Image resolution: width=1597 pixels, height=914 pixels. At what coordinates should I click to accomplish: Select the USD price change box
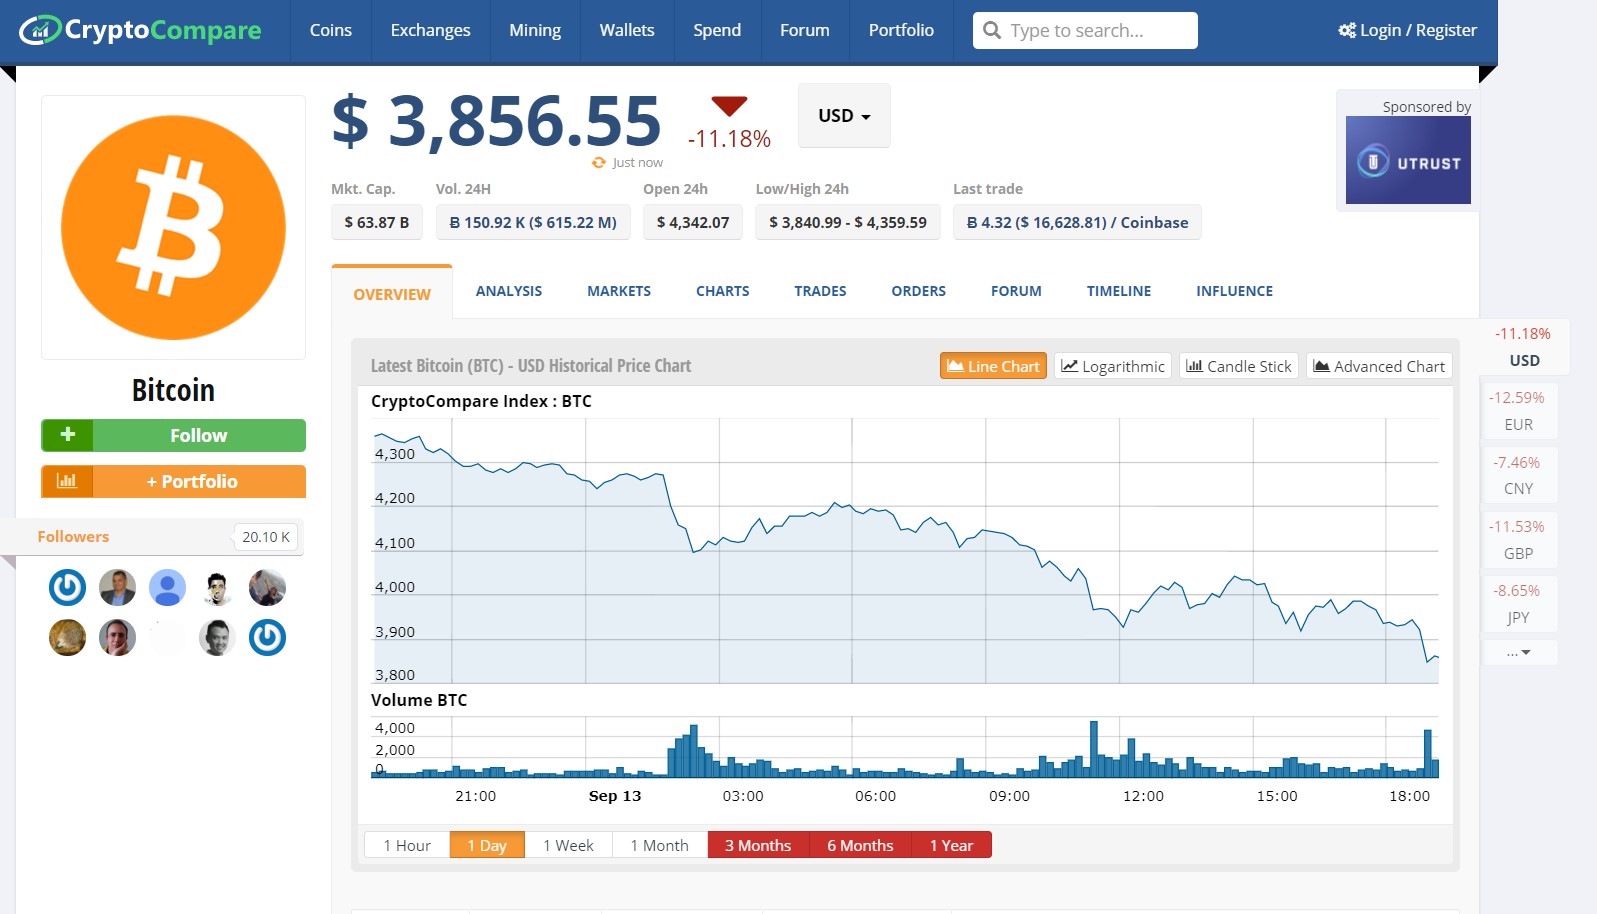1524,347
